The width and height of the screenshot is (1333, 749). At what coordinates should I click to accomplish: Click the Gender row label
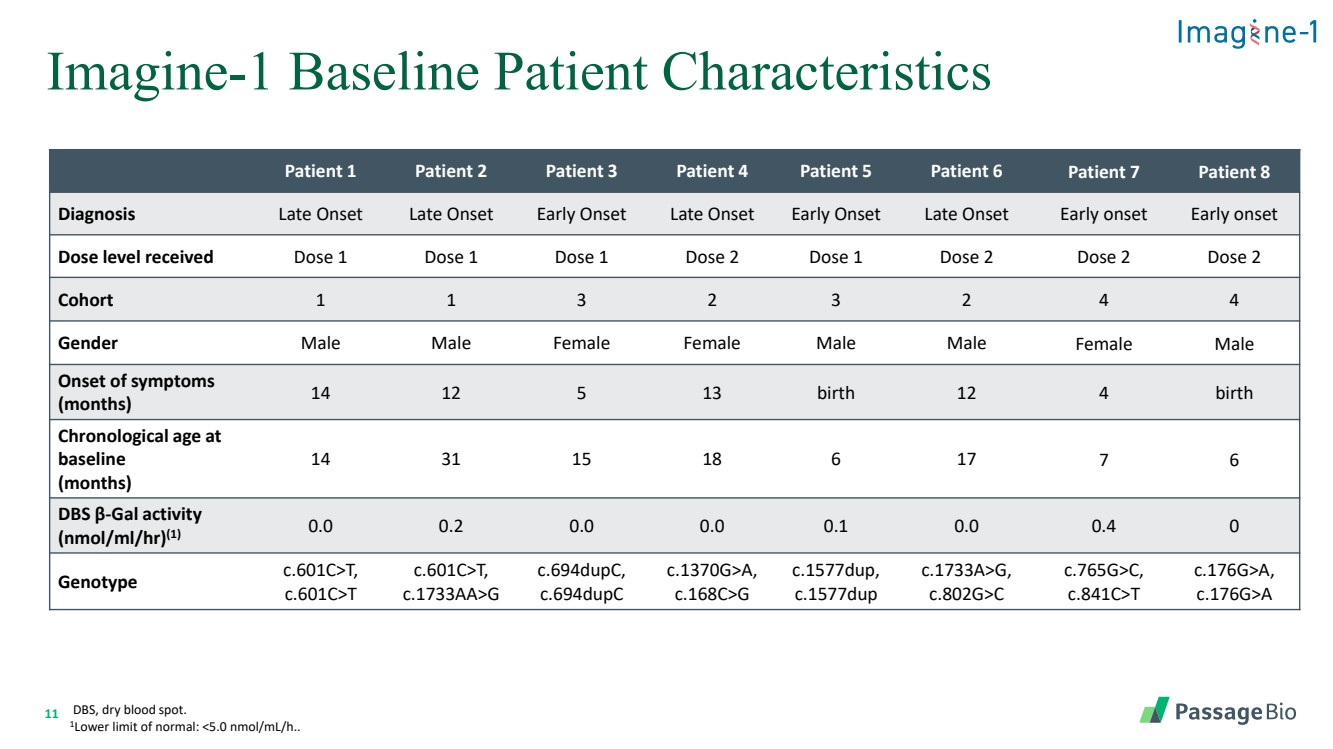click(x=87, y=343)
